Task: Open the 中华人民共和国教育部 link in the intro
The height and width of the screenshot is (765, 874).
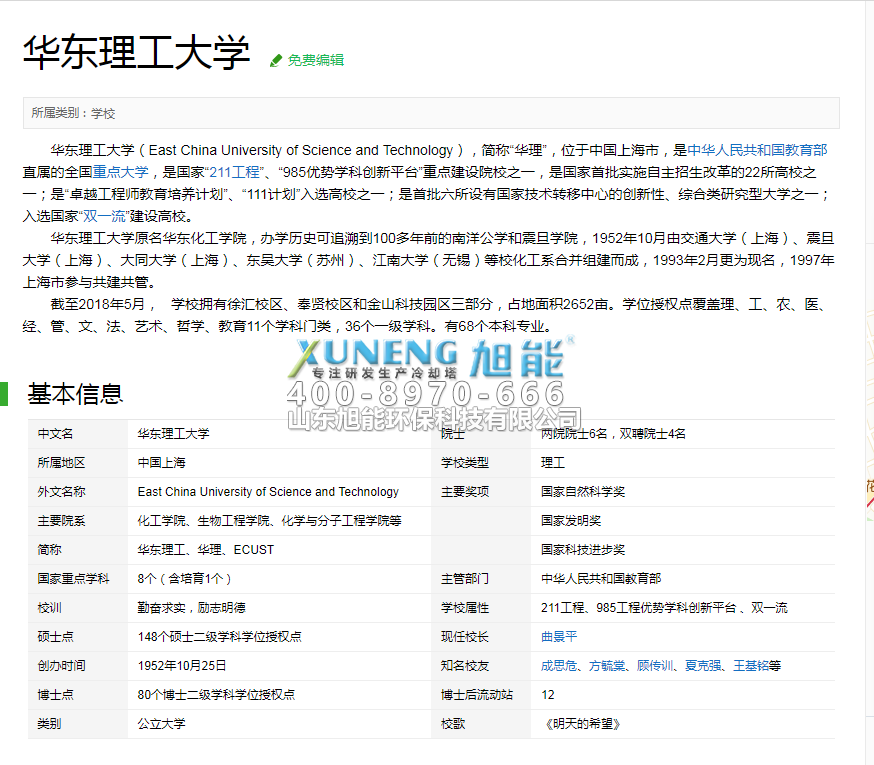Action: tap(757, 150)
